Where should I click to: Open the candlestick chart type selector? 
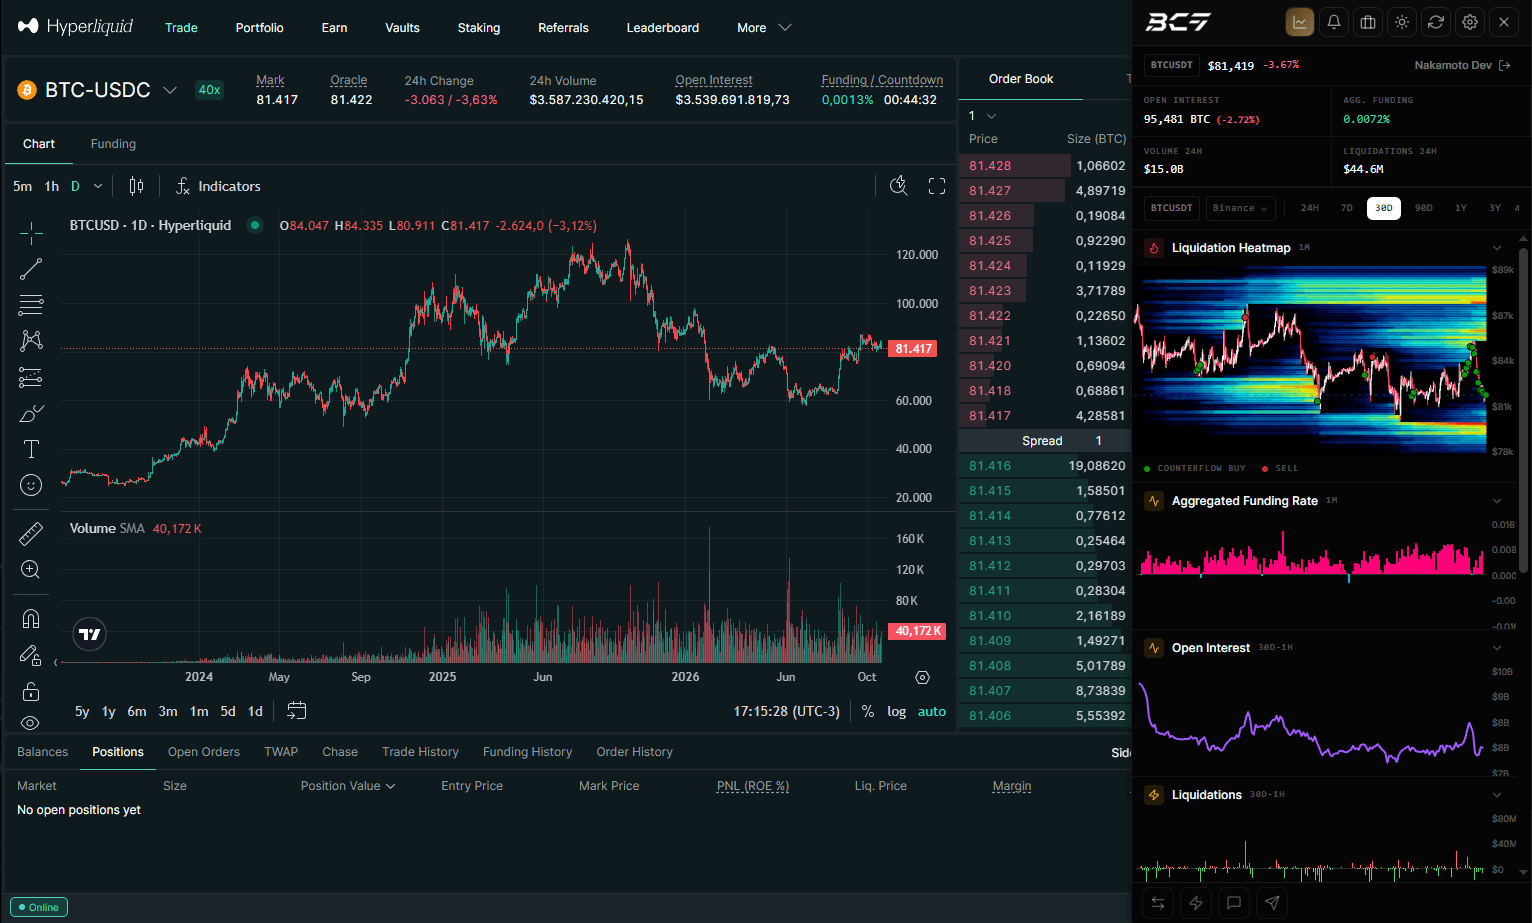coord(137,186)
